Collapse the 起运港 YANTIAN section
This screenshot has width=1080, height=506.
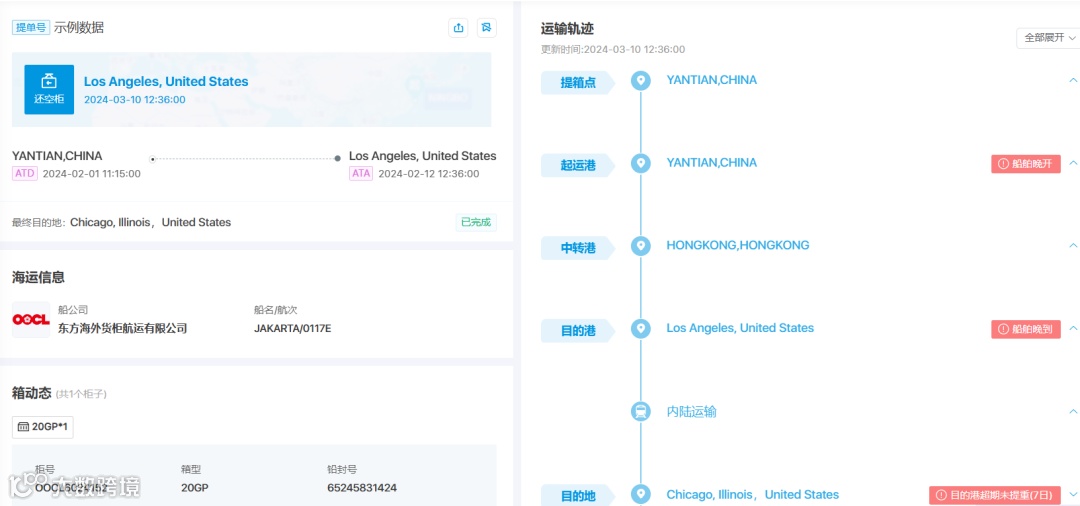coord(1072,163)
